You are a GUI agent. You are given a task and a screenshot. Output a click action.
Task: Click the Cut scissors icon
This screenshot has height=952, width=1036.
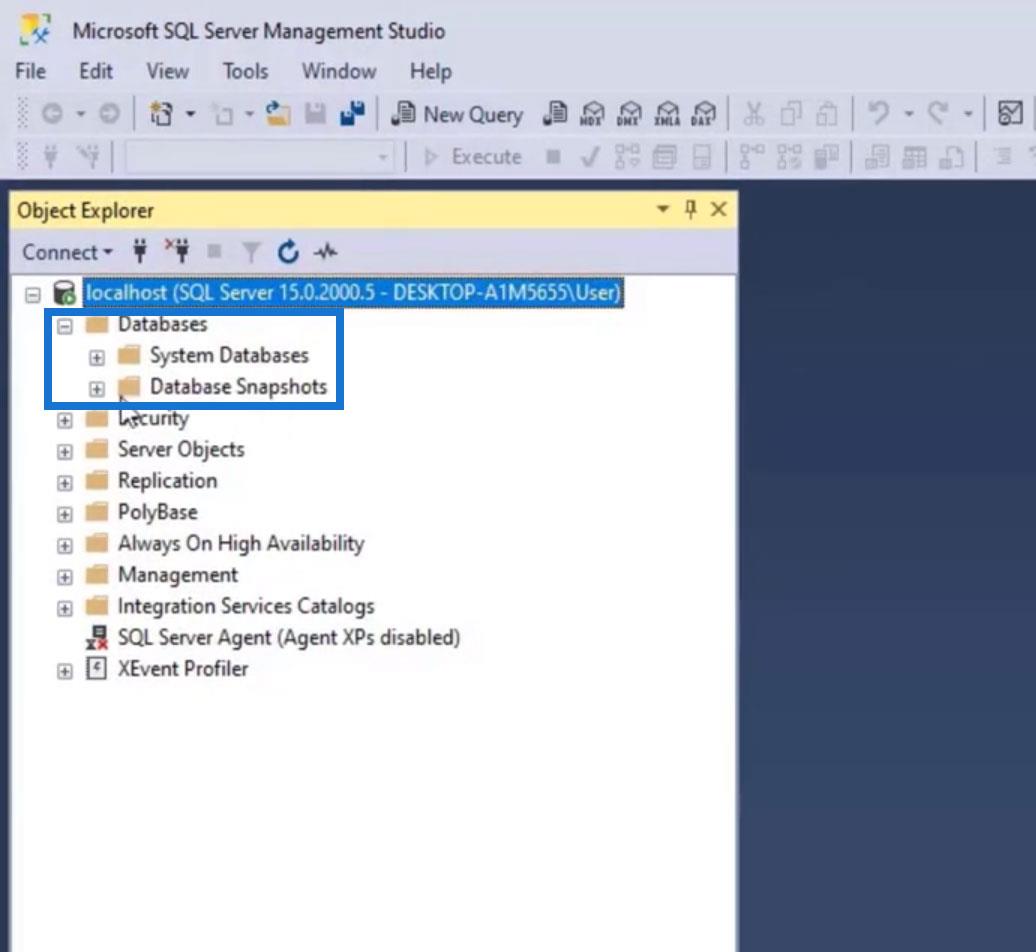[753, 114]
